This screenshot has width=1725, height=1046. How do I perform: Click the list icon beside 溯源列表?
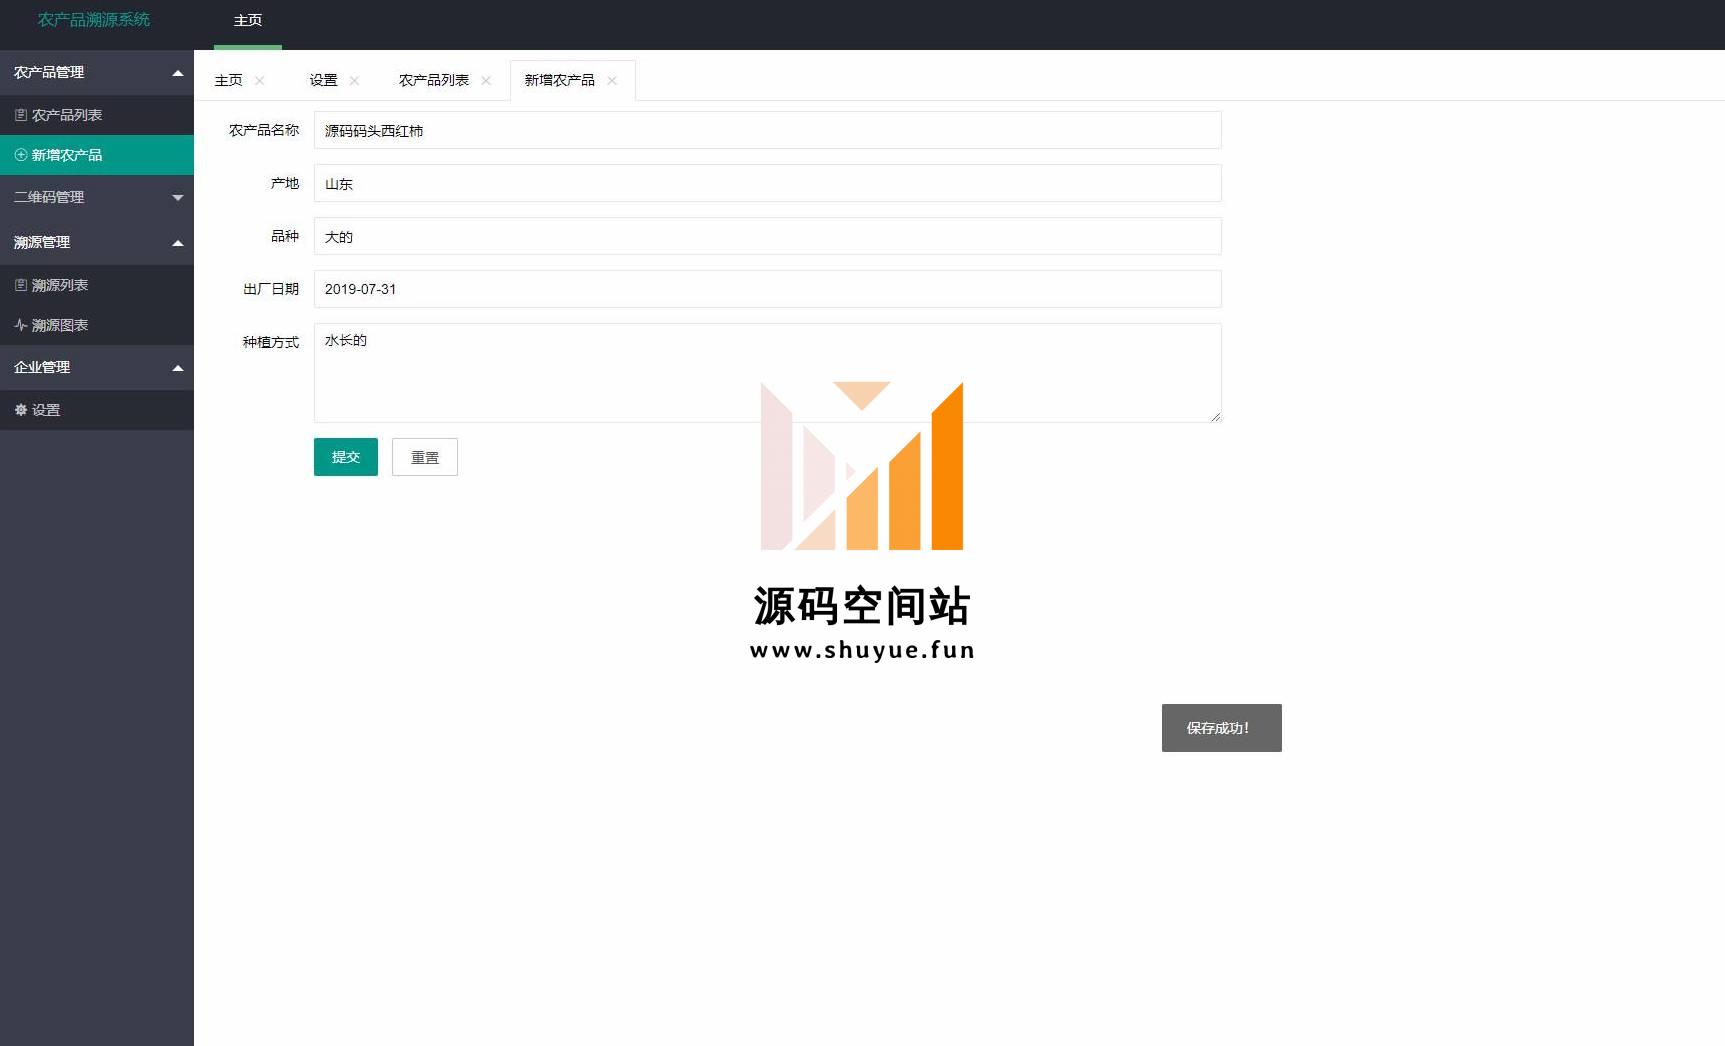point(21,285)
